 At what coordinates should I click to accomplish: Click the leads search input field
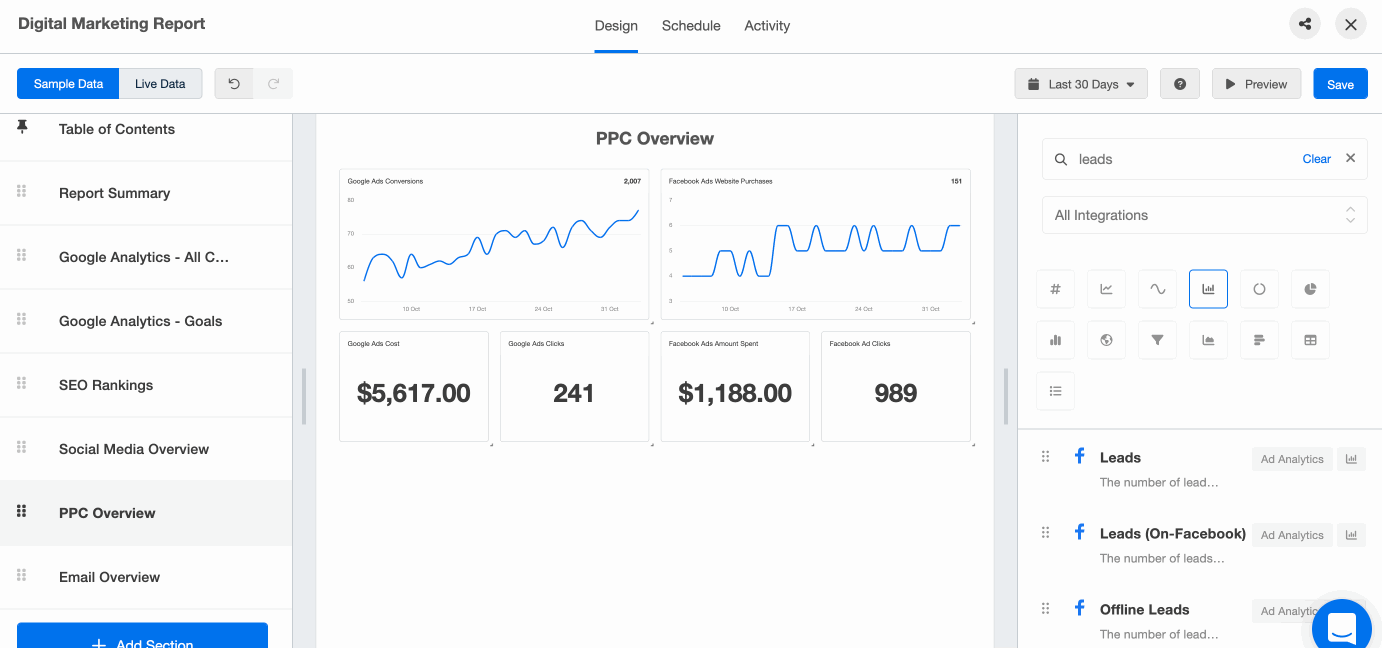point(1180,159)
